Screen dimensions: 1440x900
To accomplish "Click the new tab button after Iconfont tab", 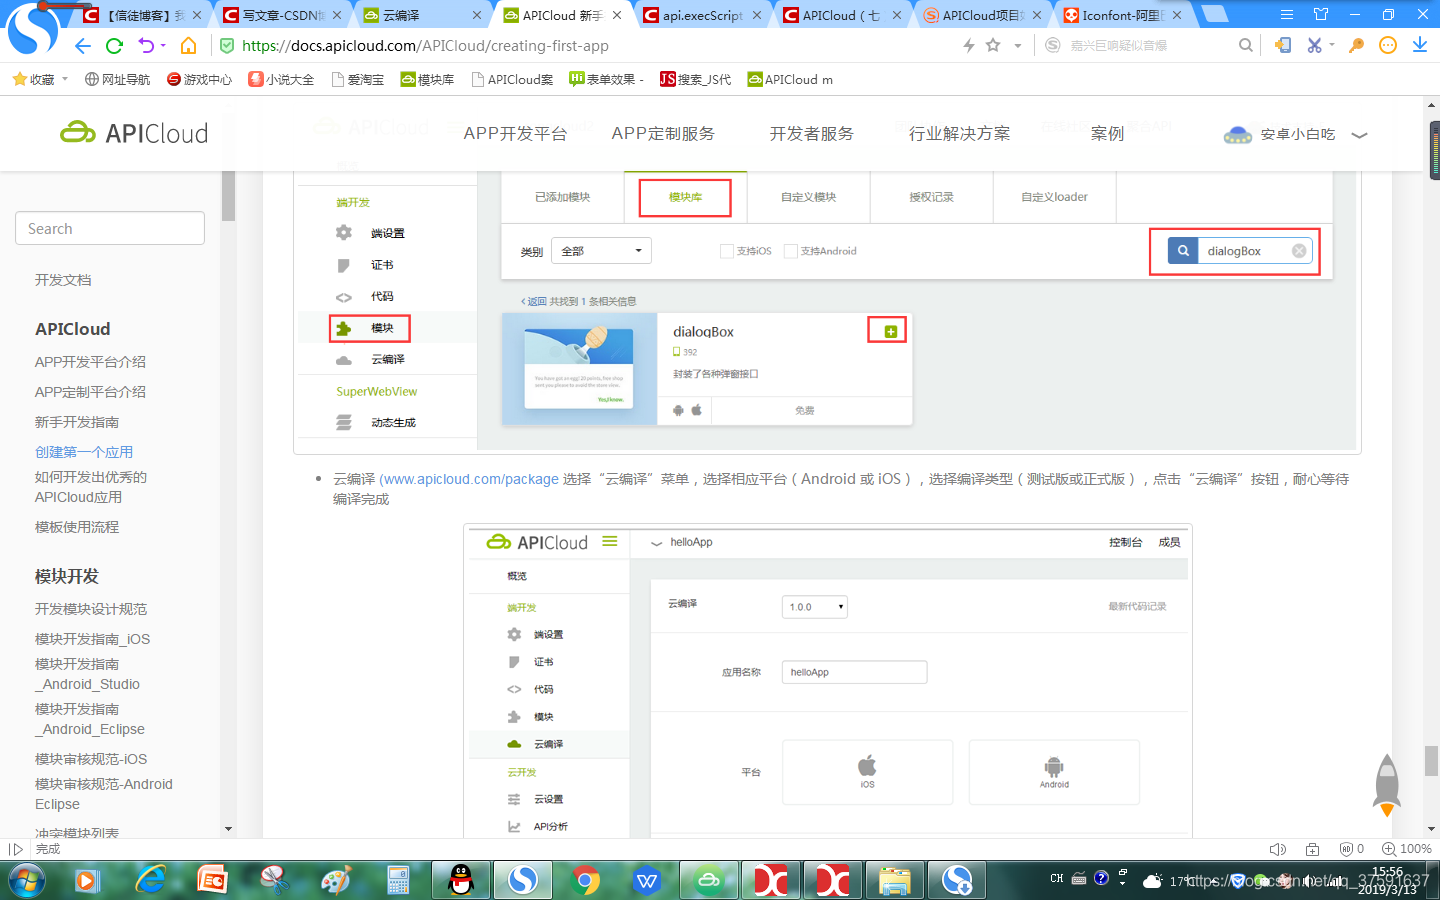I will point(1213,14).
